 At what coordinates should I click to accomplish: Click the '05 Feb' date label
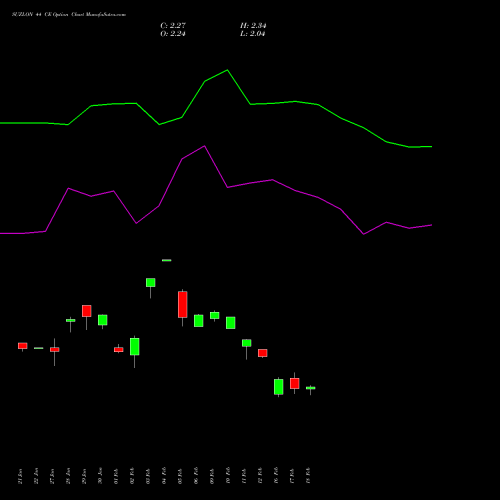click(x=180, y=476)
